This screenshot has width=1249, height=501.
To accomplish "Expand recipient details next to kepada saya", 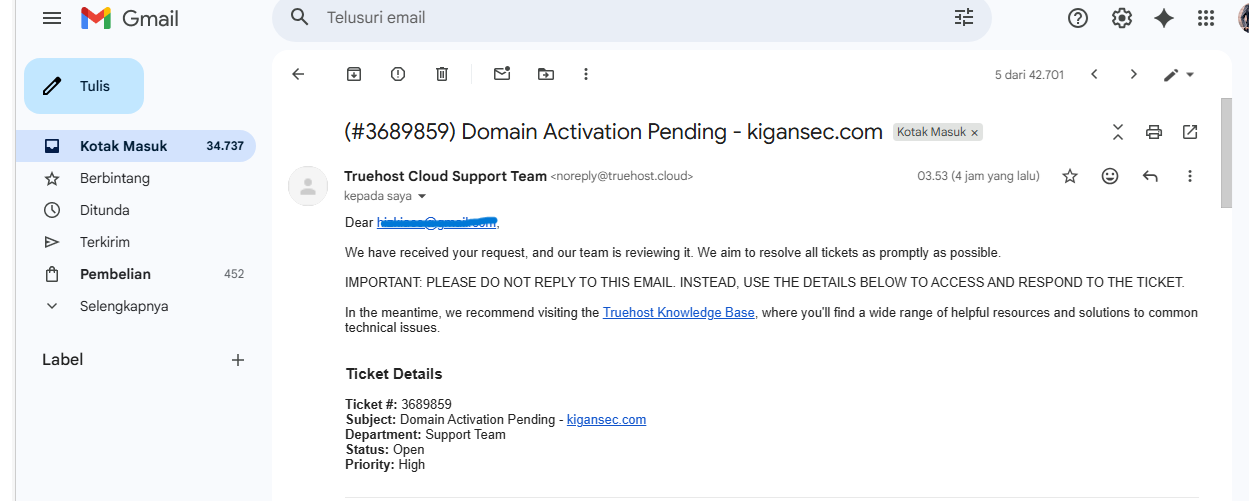I will point(422,196).
